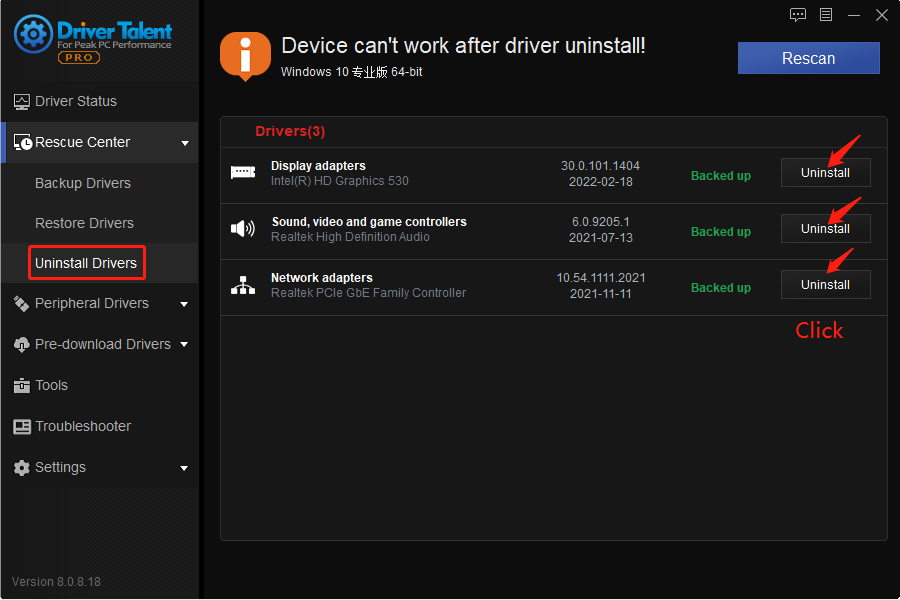Click the Rescue Center clock icon
The height and width of the screenshot is (600, 900).
(22, 142)
